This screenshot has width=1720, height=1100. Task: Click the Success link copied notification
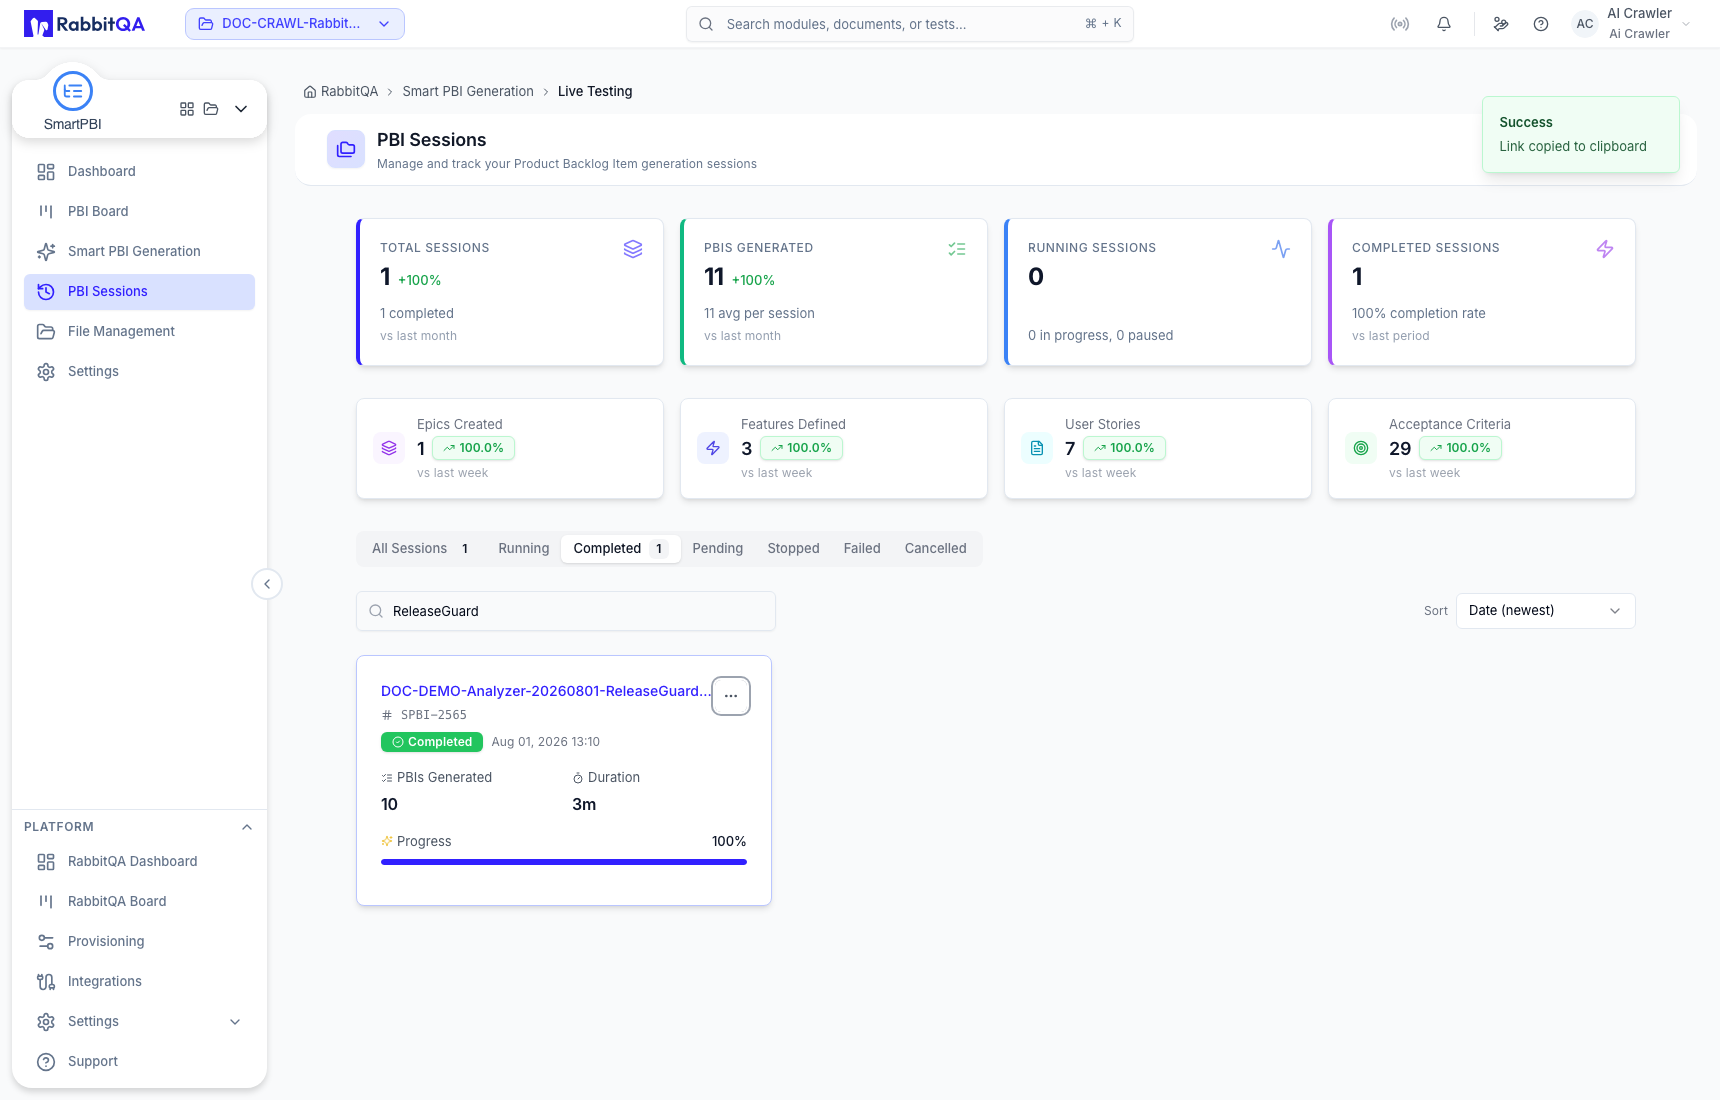(x=1581, y=135)
